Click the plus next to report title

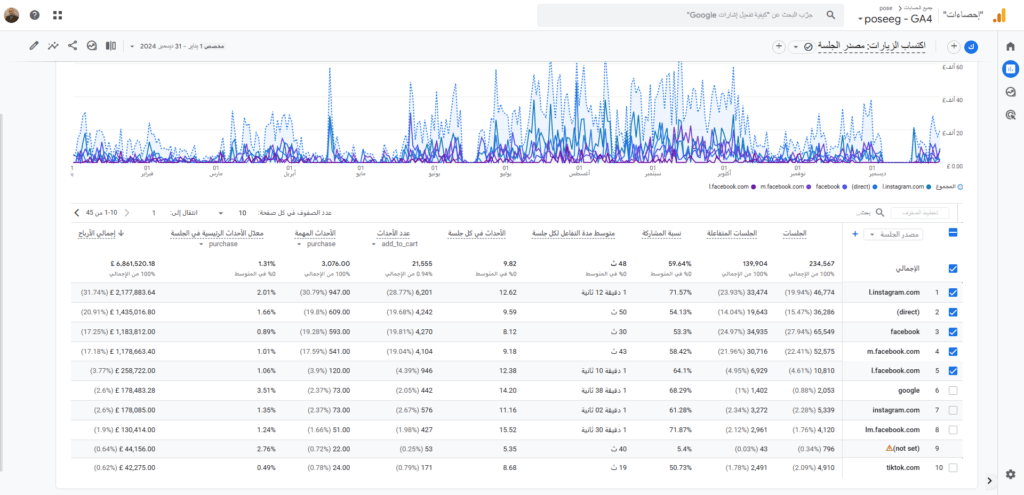[778, 46]
